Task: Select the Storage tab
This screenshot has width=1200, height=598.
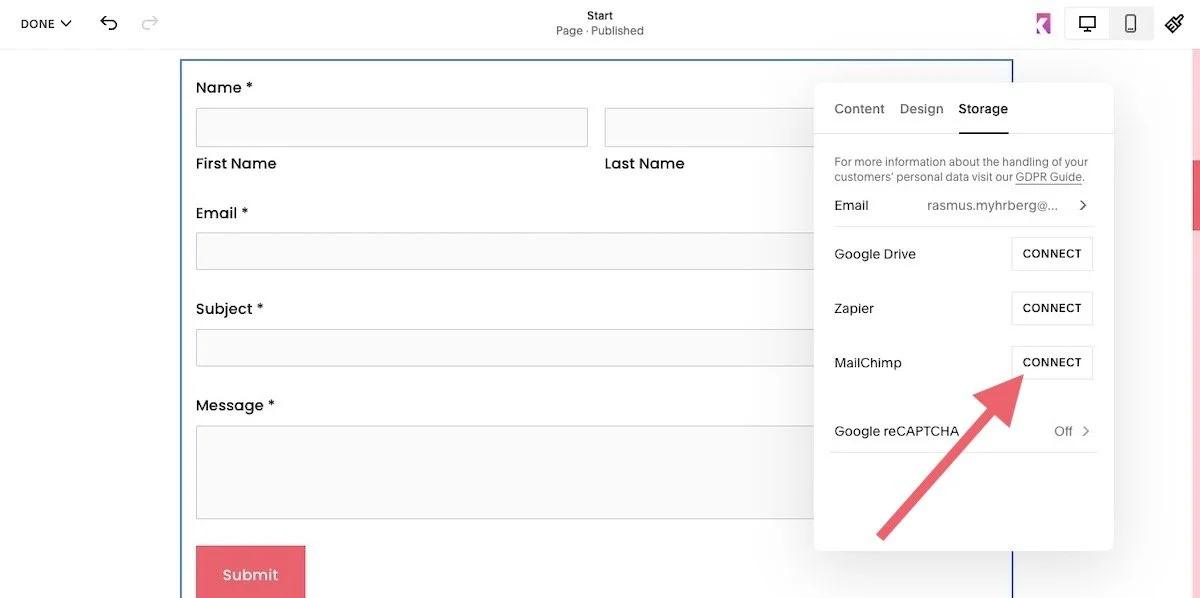Action: pyautogui.click(x=983, y=108)
